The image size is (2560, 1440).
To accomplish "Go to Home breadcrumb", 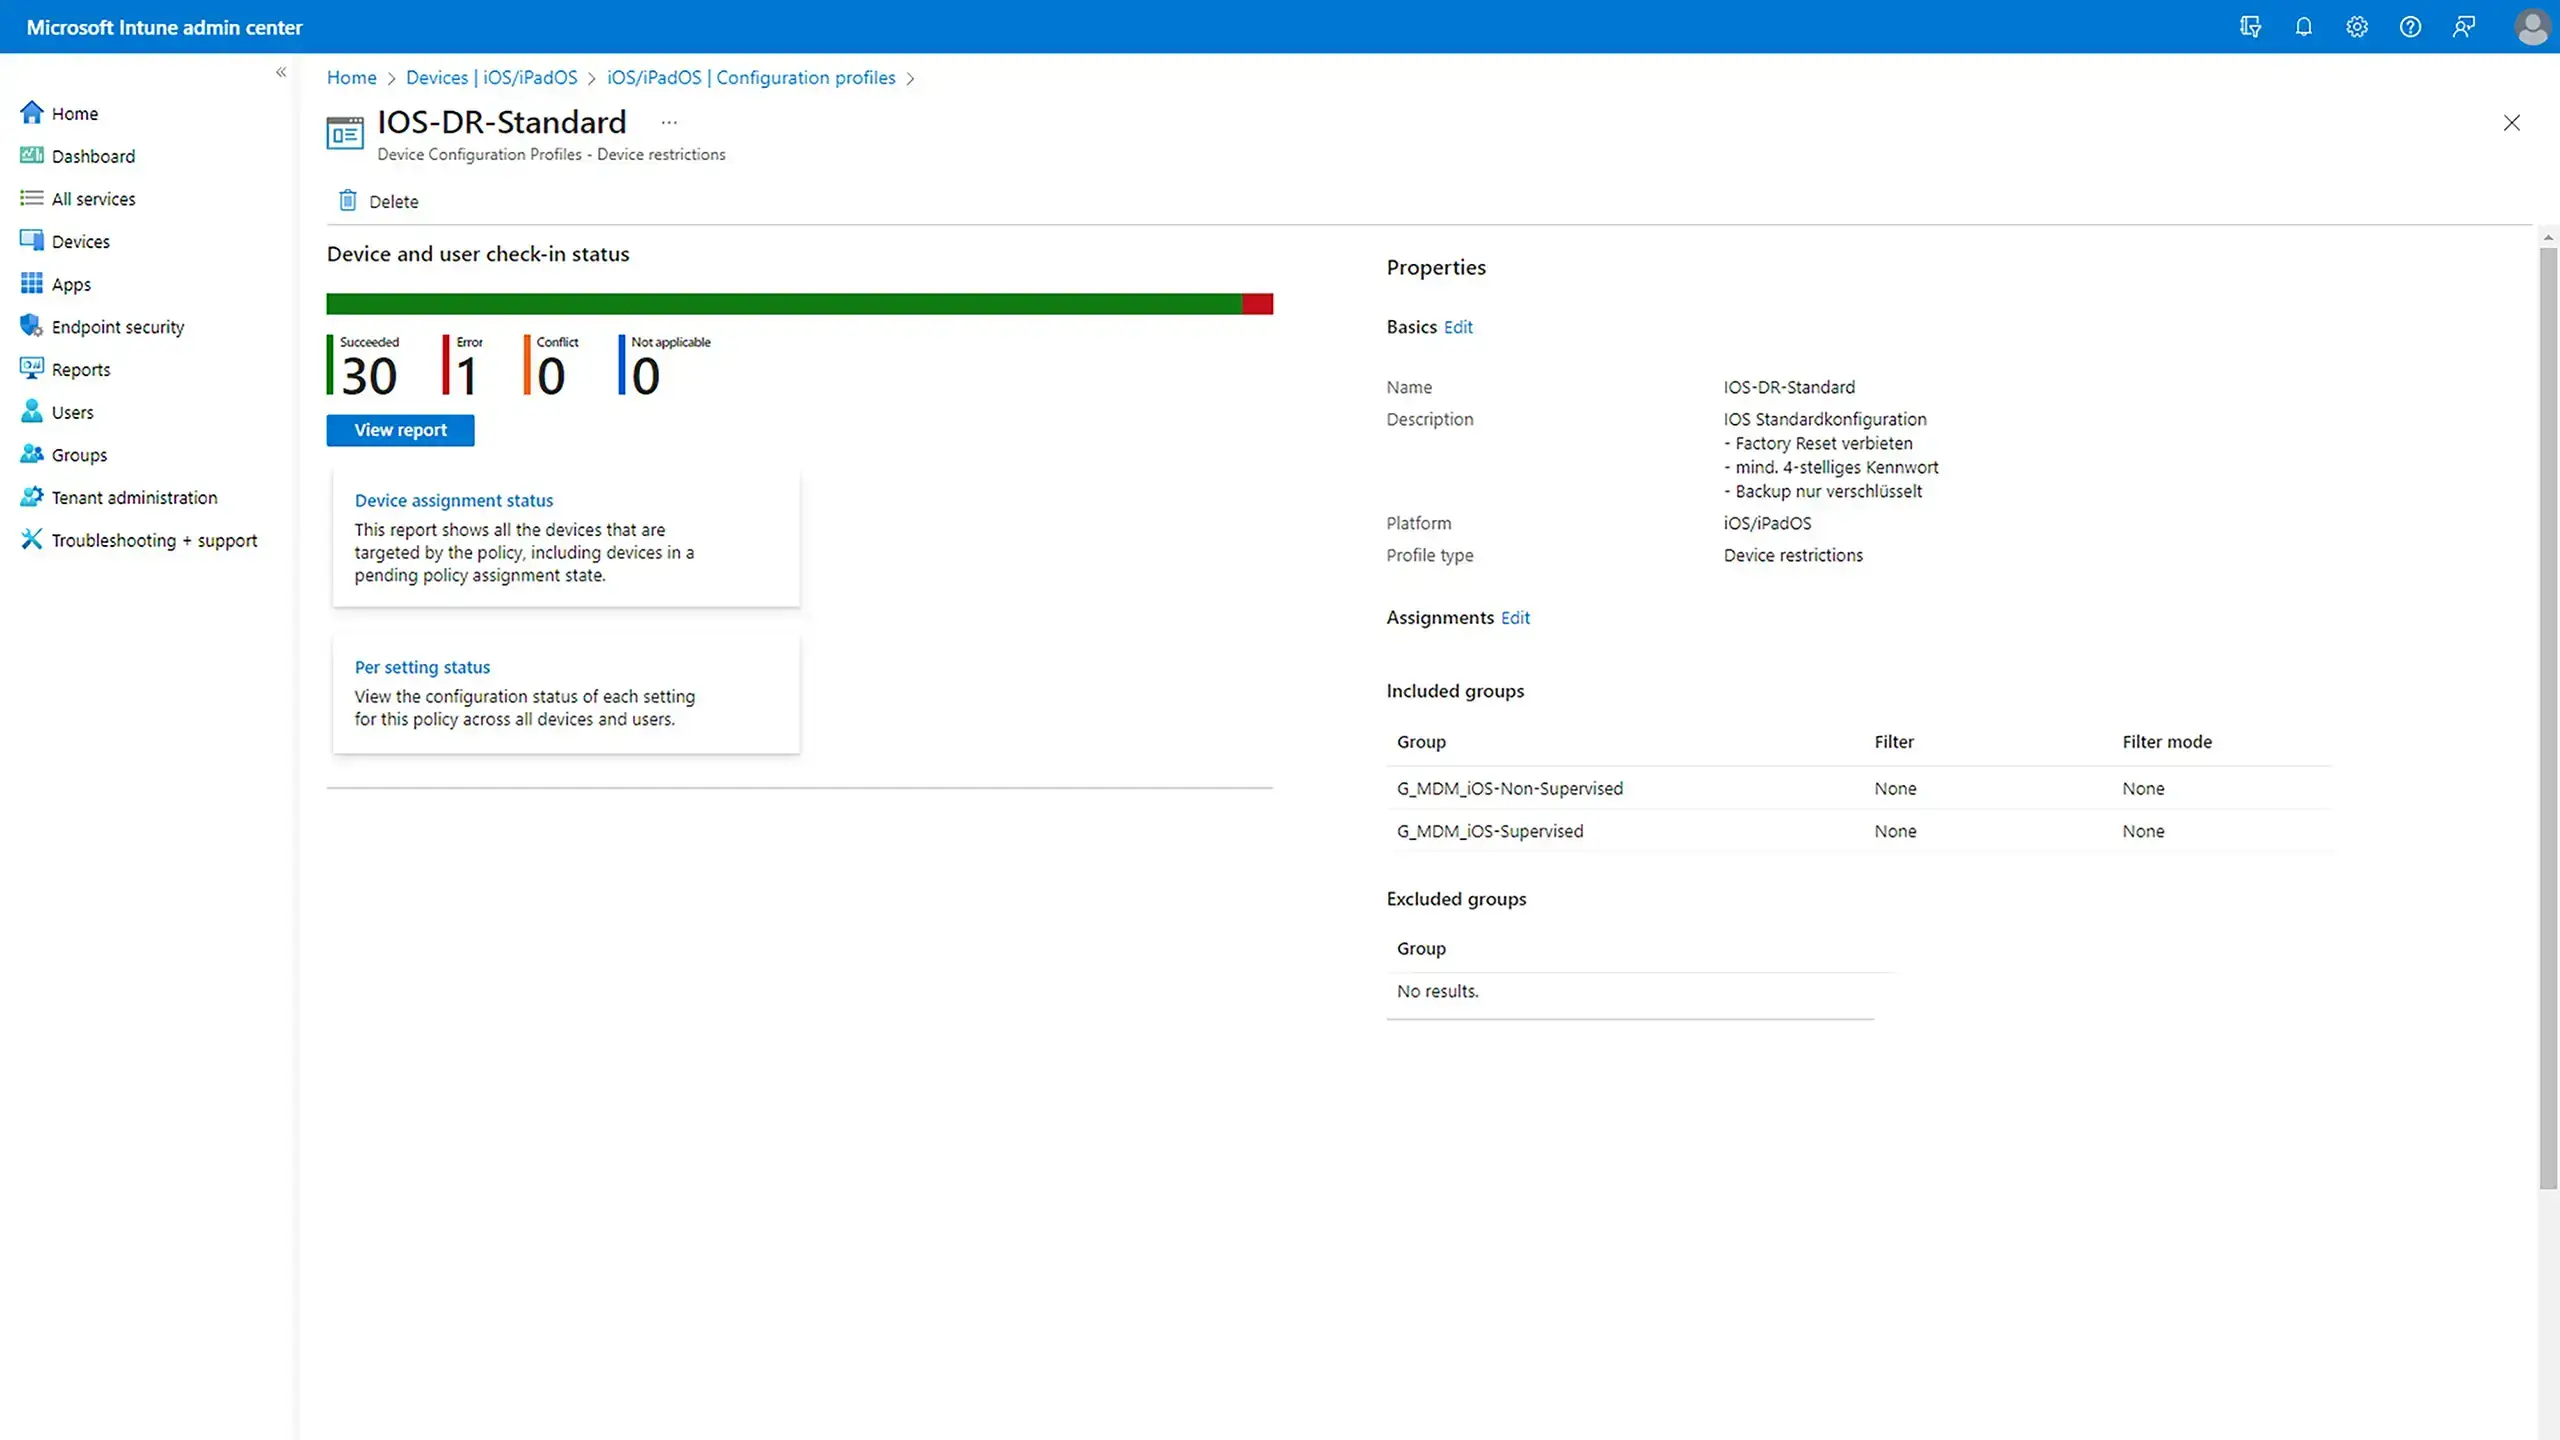I will point(352,78).
